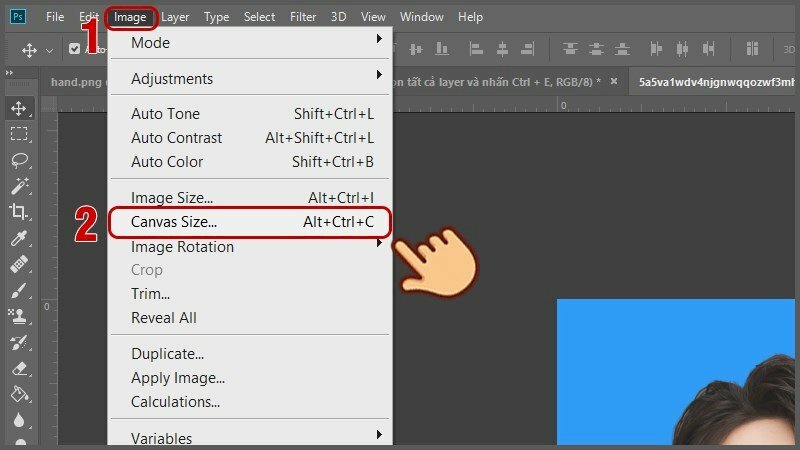Toggle the Auto-Select checkbox
The image size is (800, 450).
(75, 48)
